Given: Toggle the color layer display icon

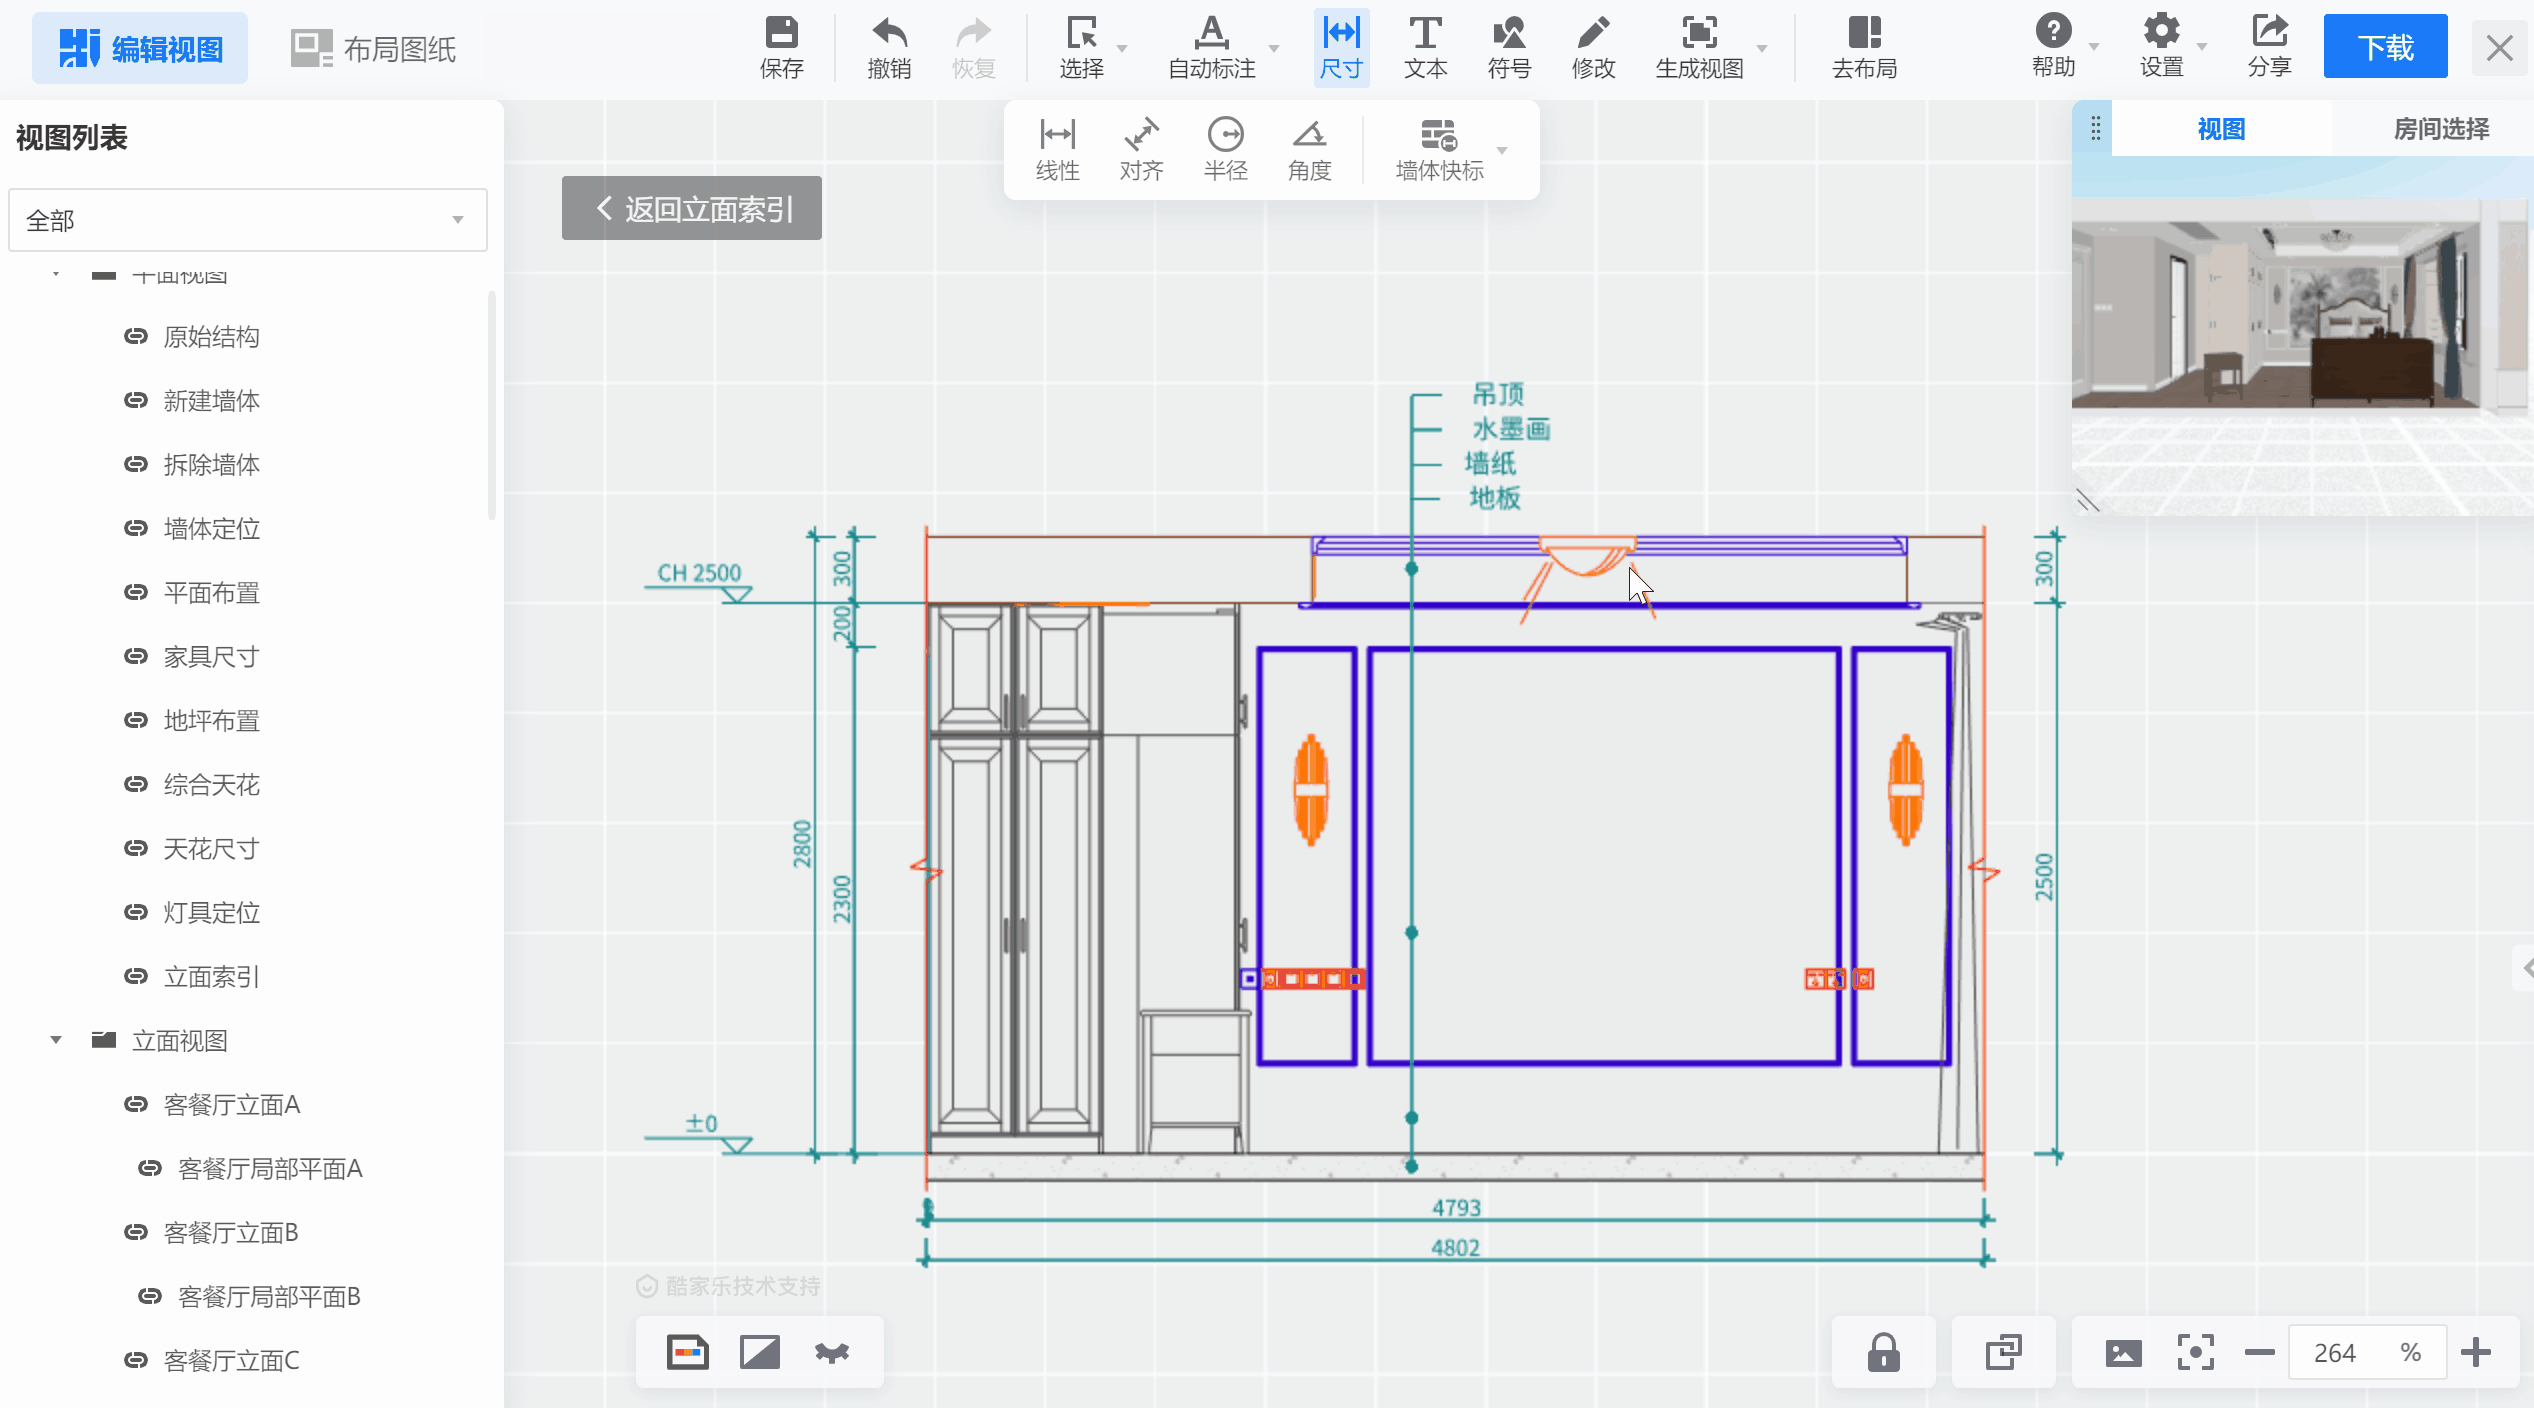Looking at the screenshot, I should click(688, 1352).
